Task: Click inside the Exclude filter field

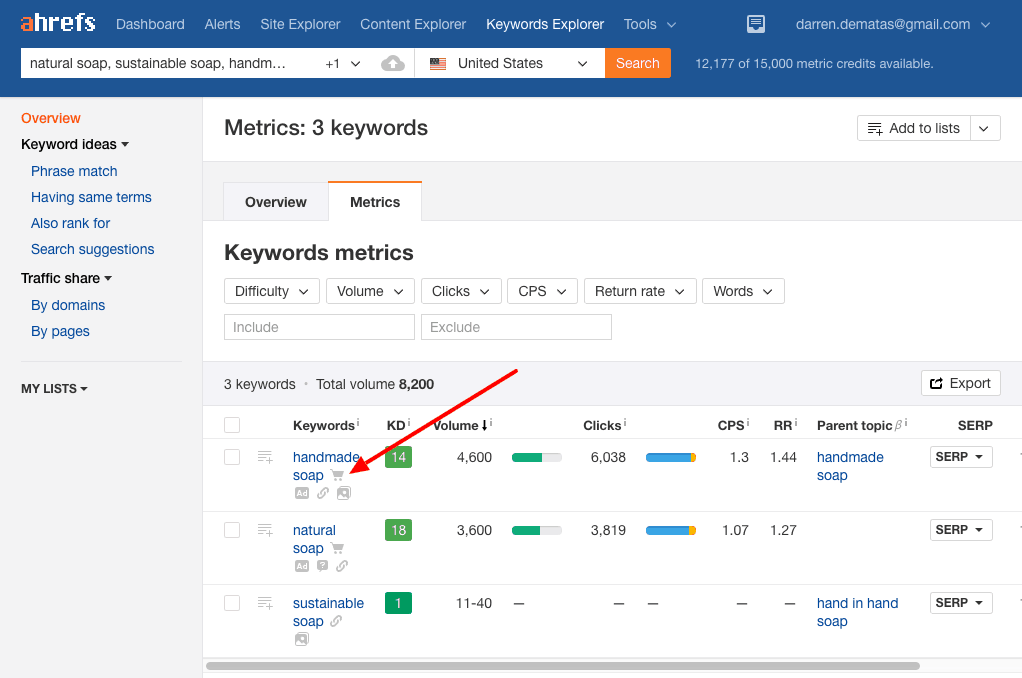Action: tap(516, 327)
